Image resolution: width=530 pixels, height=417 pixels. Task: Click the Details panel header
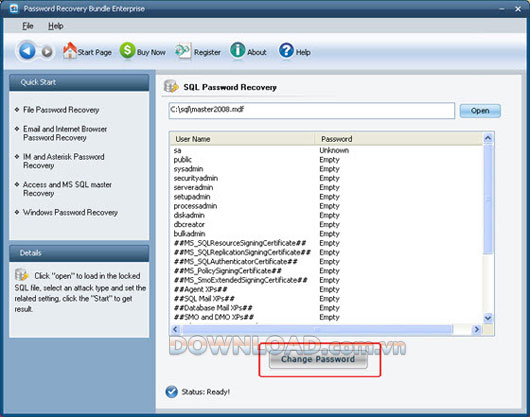79,253
